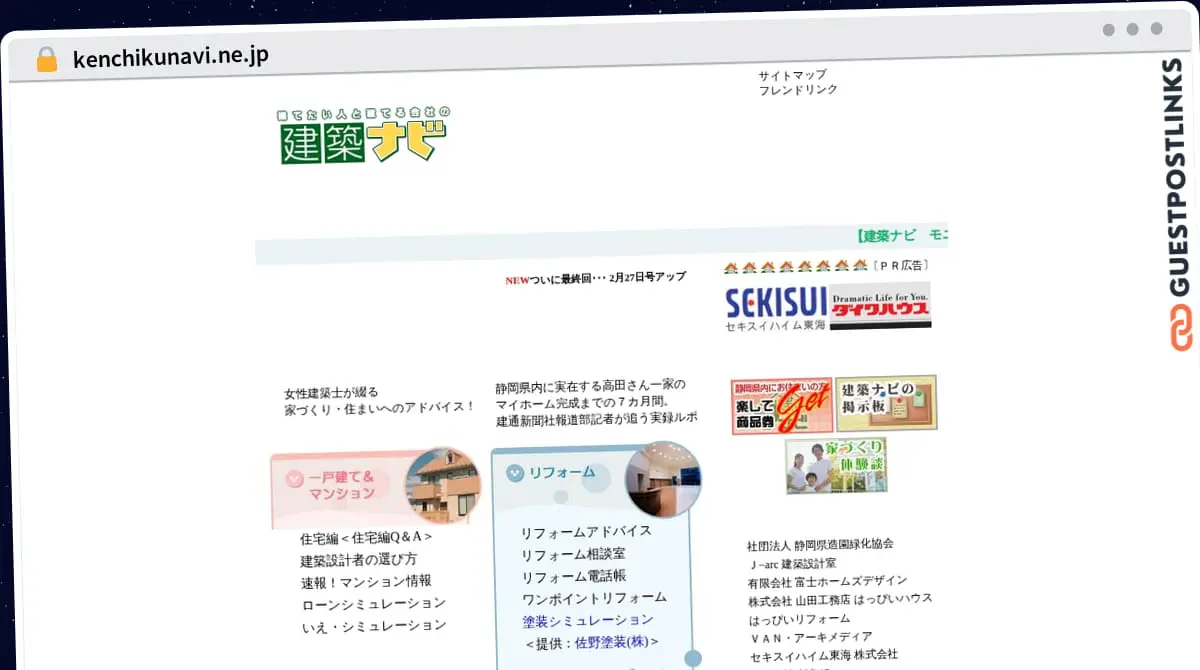Open リフォーム相談室 link

point(573,554)
